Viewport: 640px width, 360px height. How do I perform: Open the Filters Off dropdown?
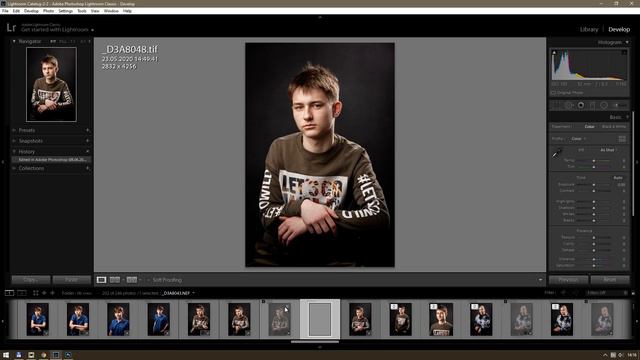[x=607, y=293]
